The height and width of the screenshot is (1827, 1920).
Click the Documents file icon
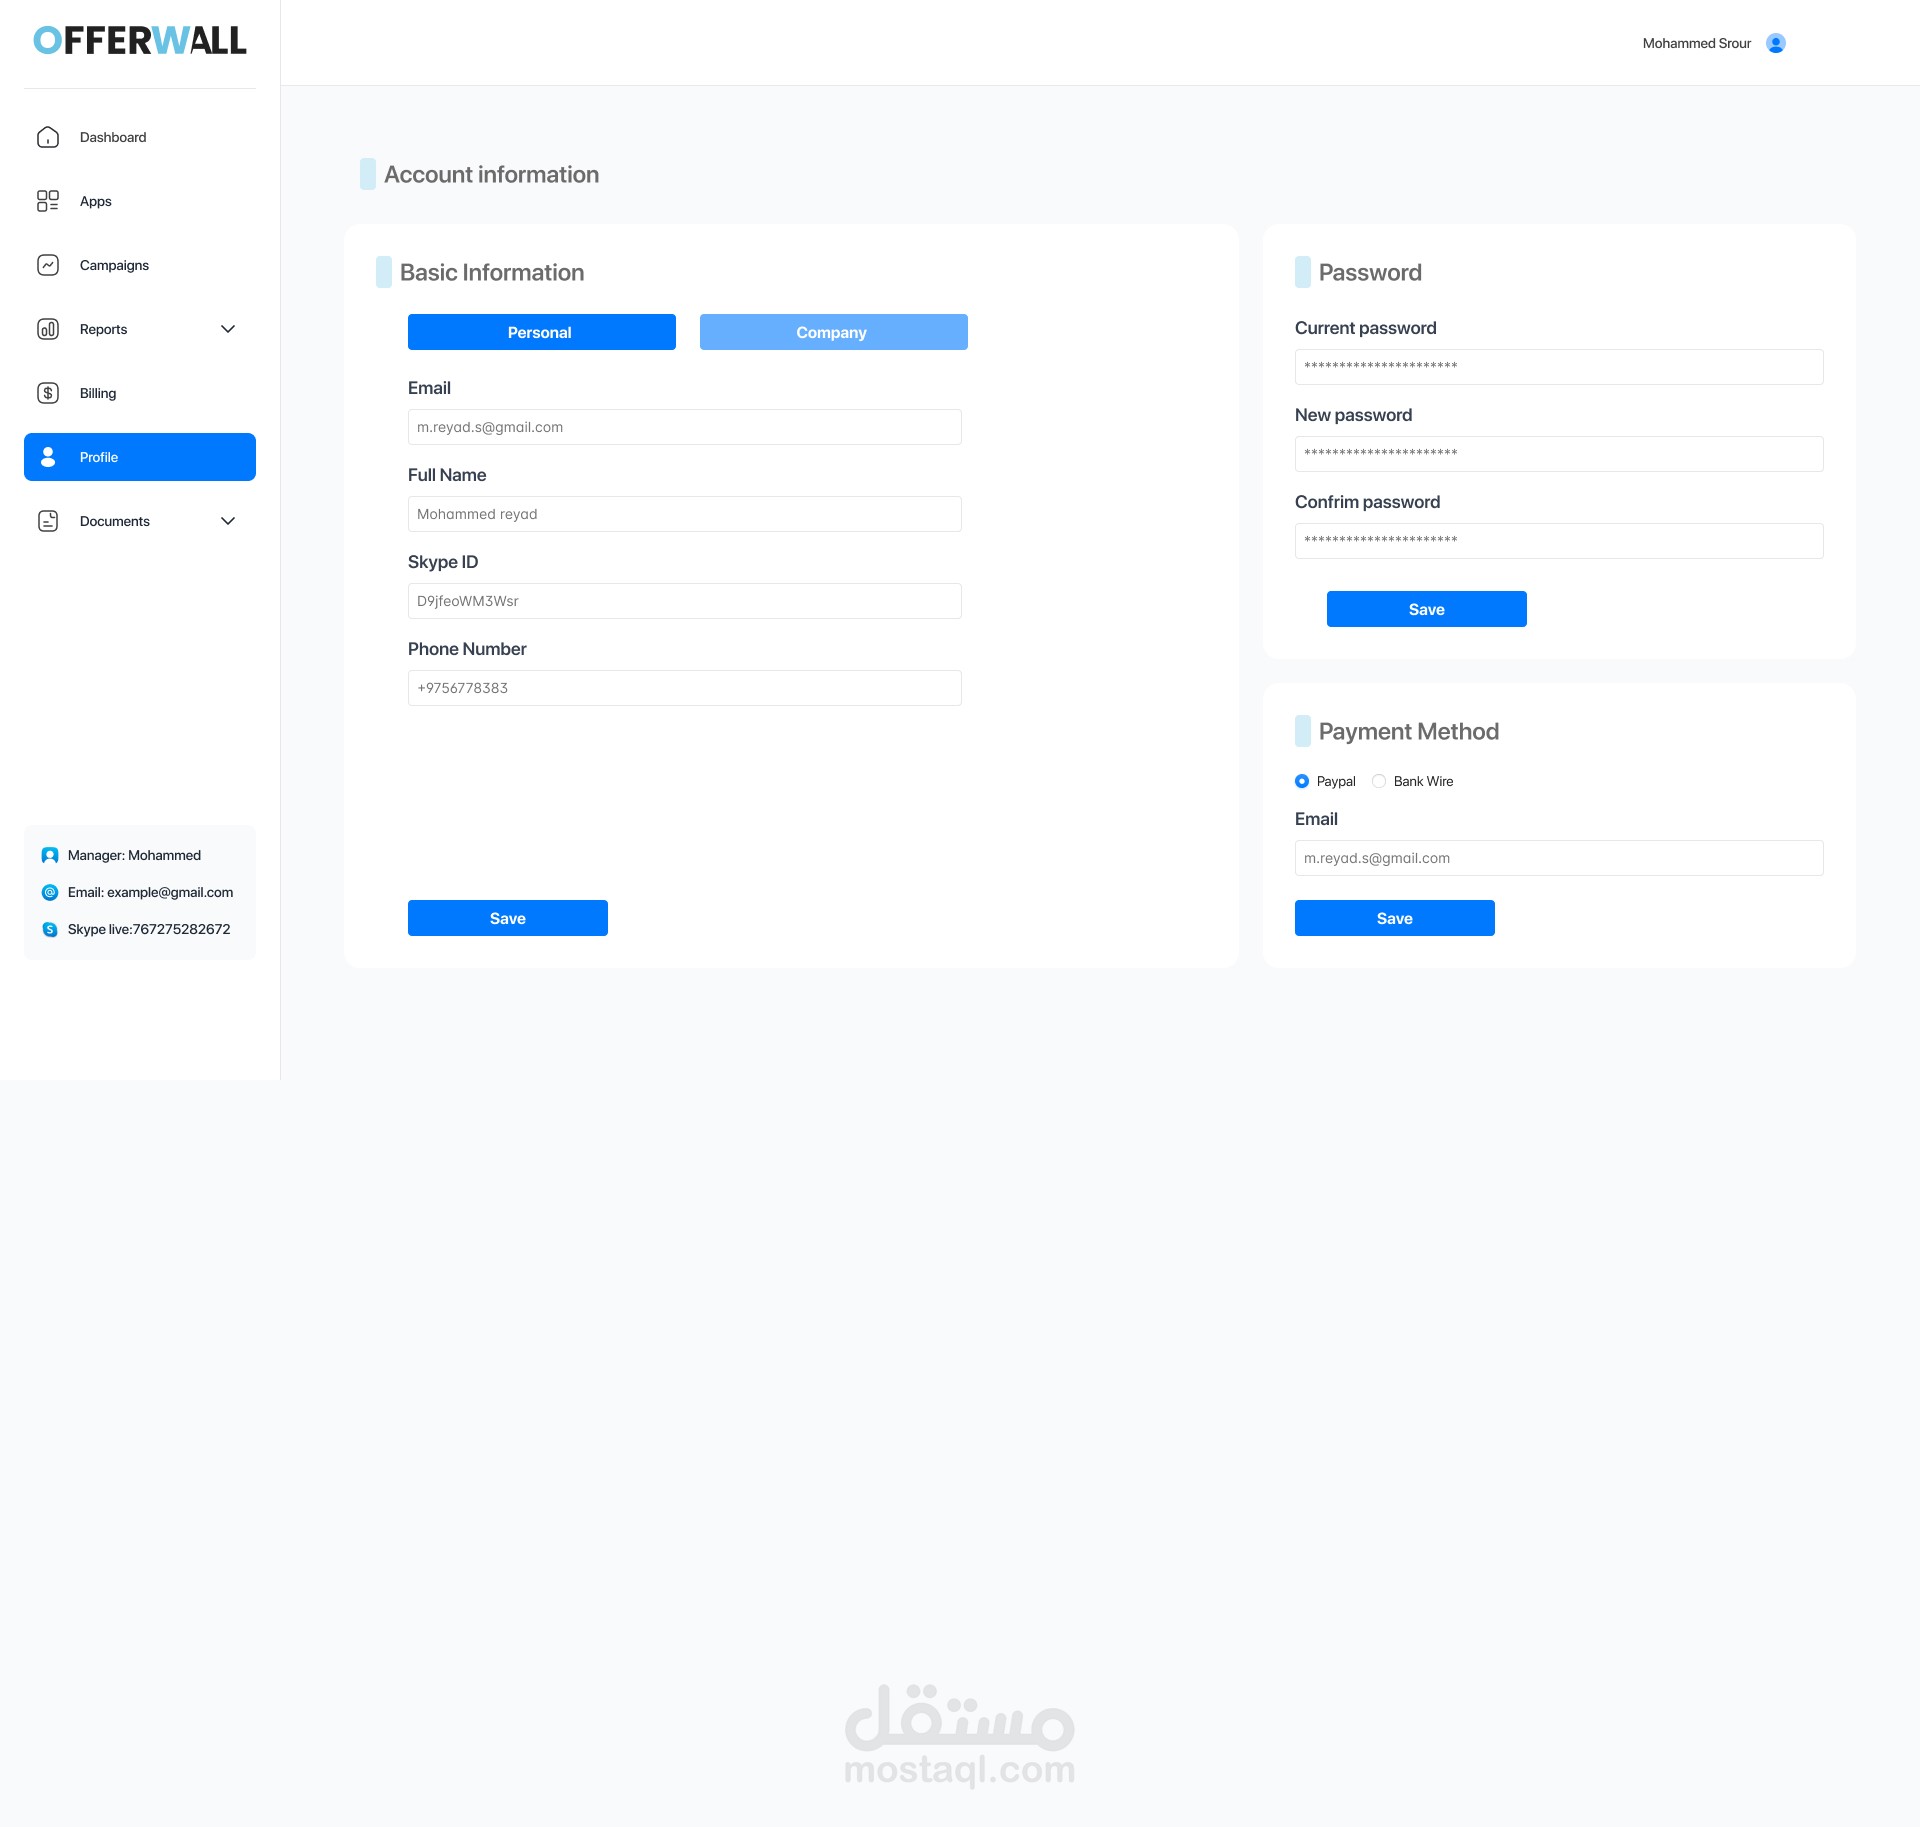pos(48,521)
